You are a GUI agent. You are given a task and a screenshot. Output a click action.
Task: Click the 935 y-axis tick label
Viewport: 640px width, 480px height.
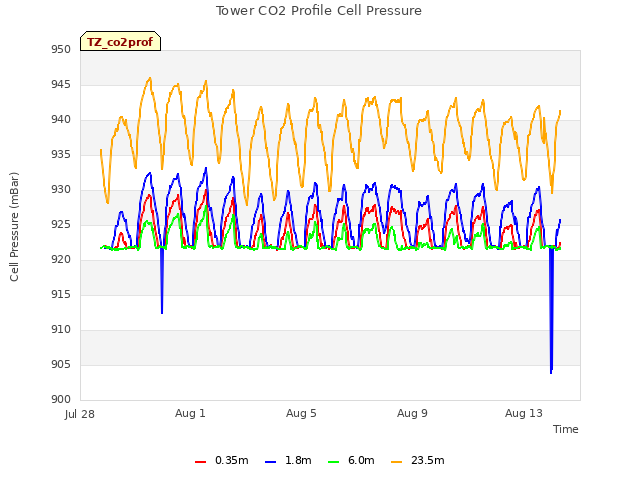tap(61, 155)
